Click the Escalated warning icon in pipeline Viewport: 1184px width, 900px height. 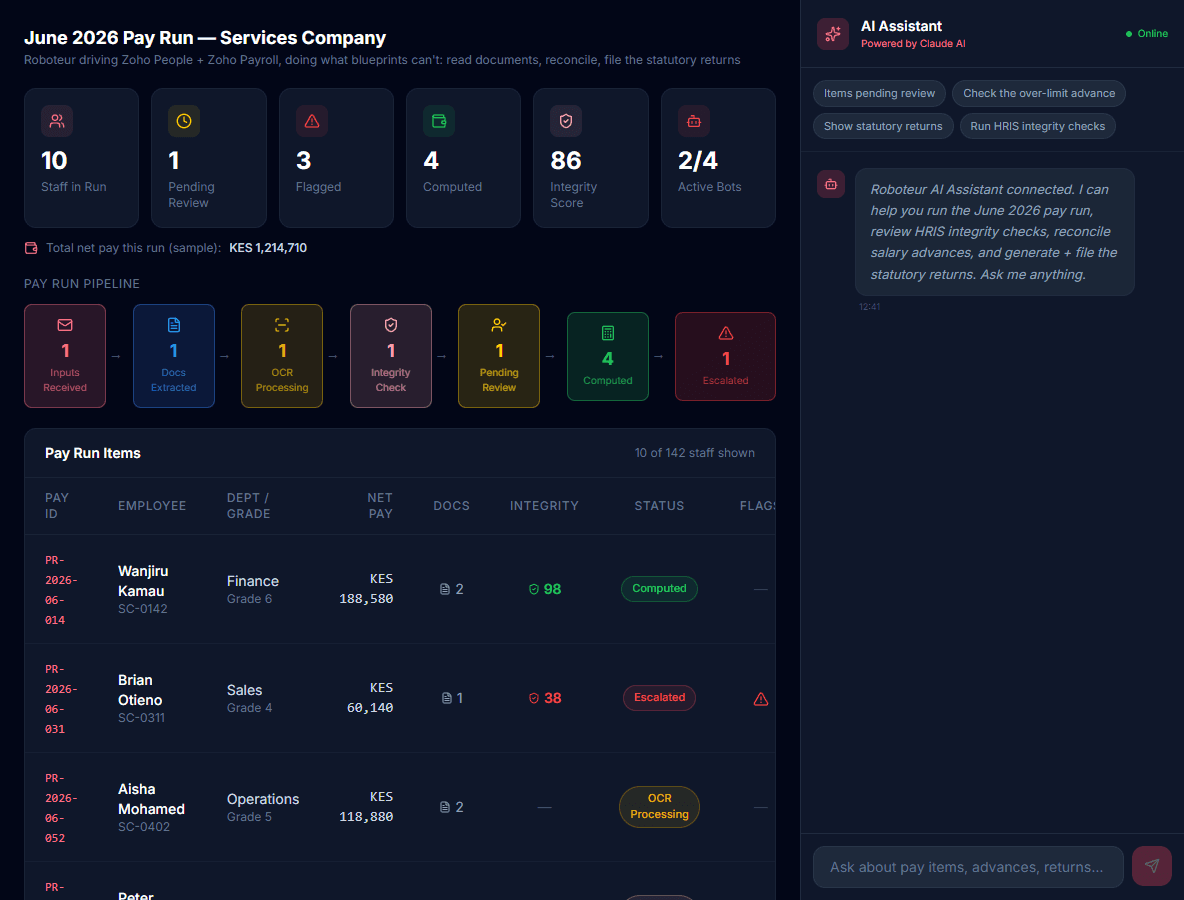pyautogui.click(x=726, y=333)
